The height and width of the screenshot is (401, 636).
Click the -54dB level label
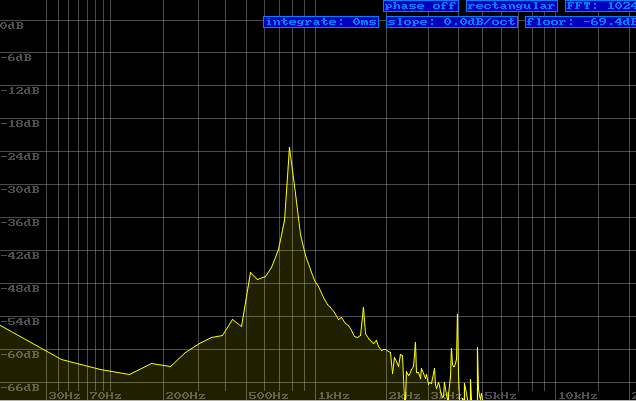[20, 322]
